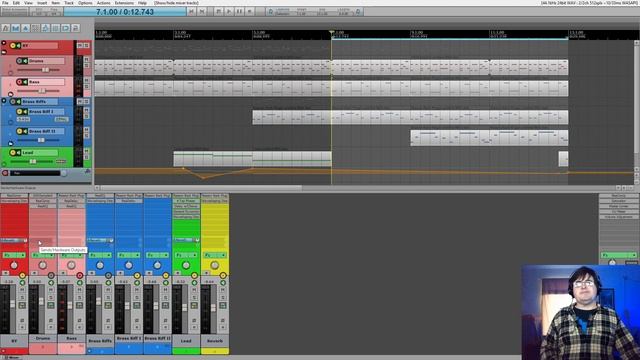
Task: Open the Edit menu
Action: [x=16, y=3]
